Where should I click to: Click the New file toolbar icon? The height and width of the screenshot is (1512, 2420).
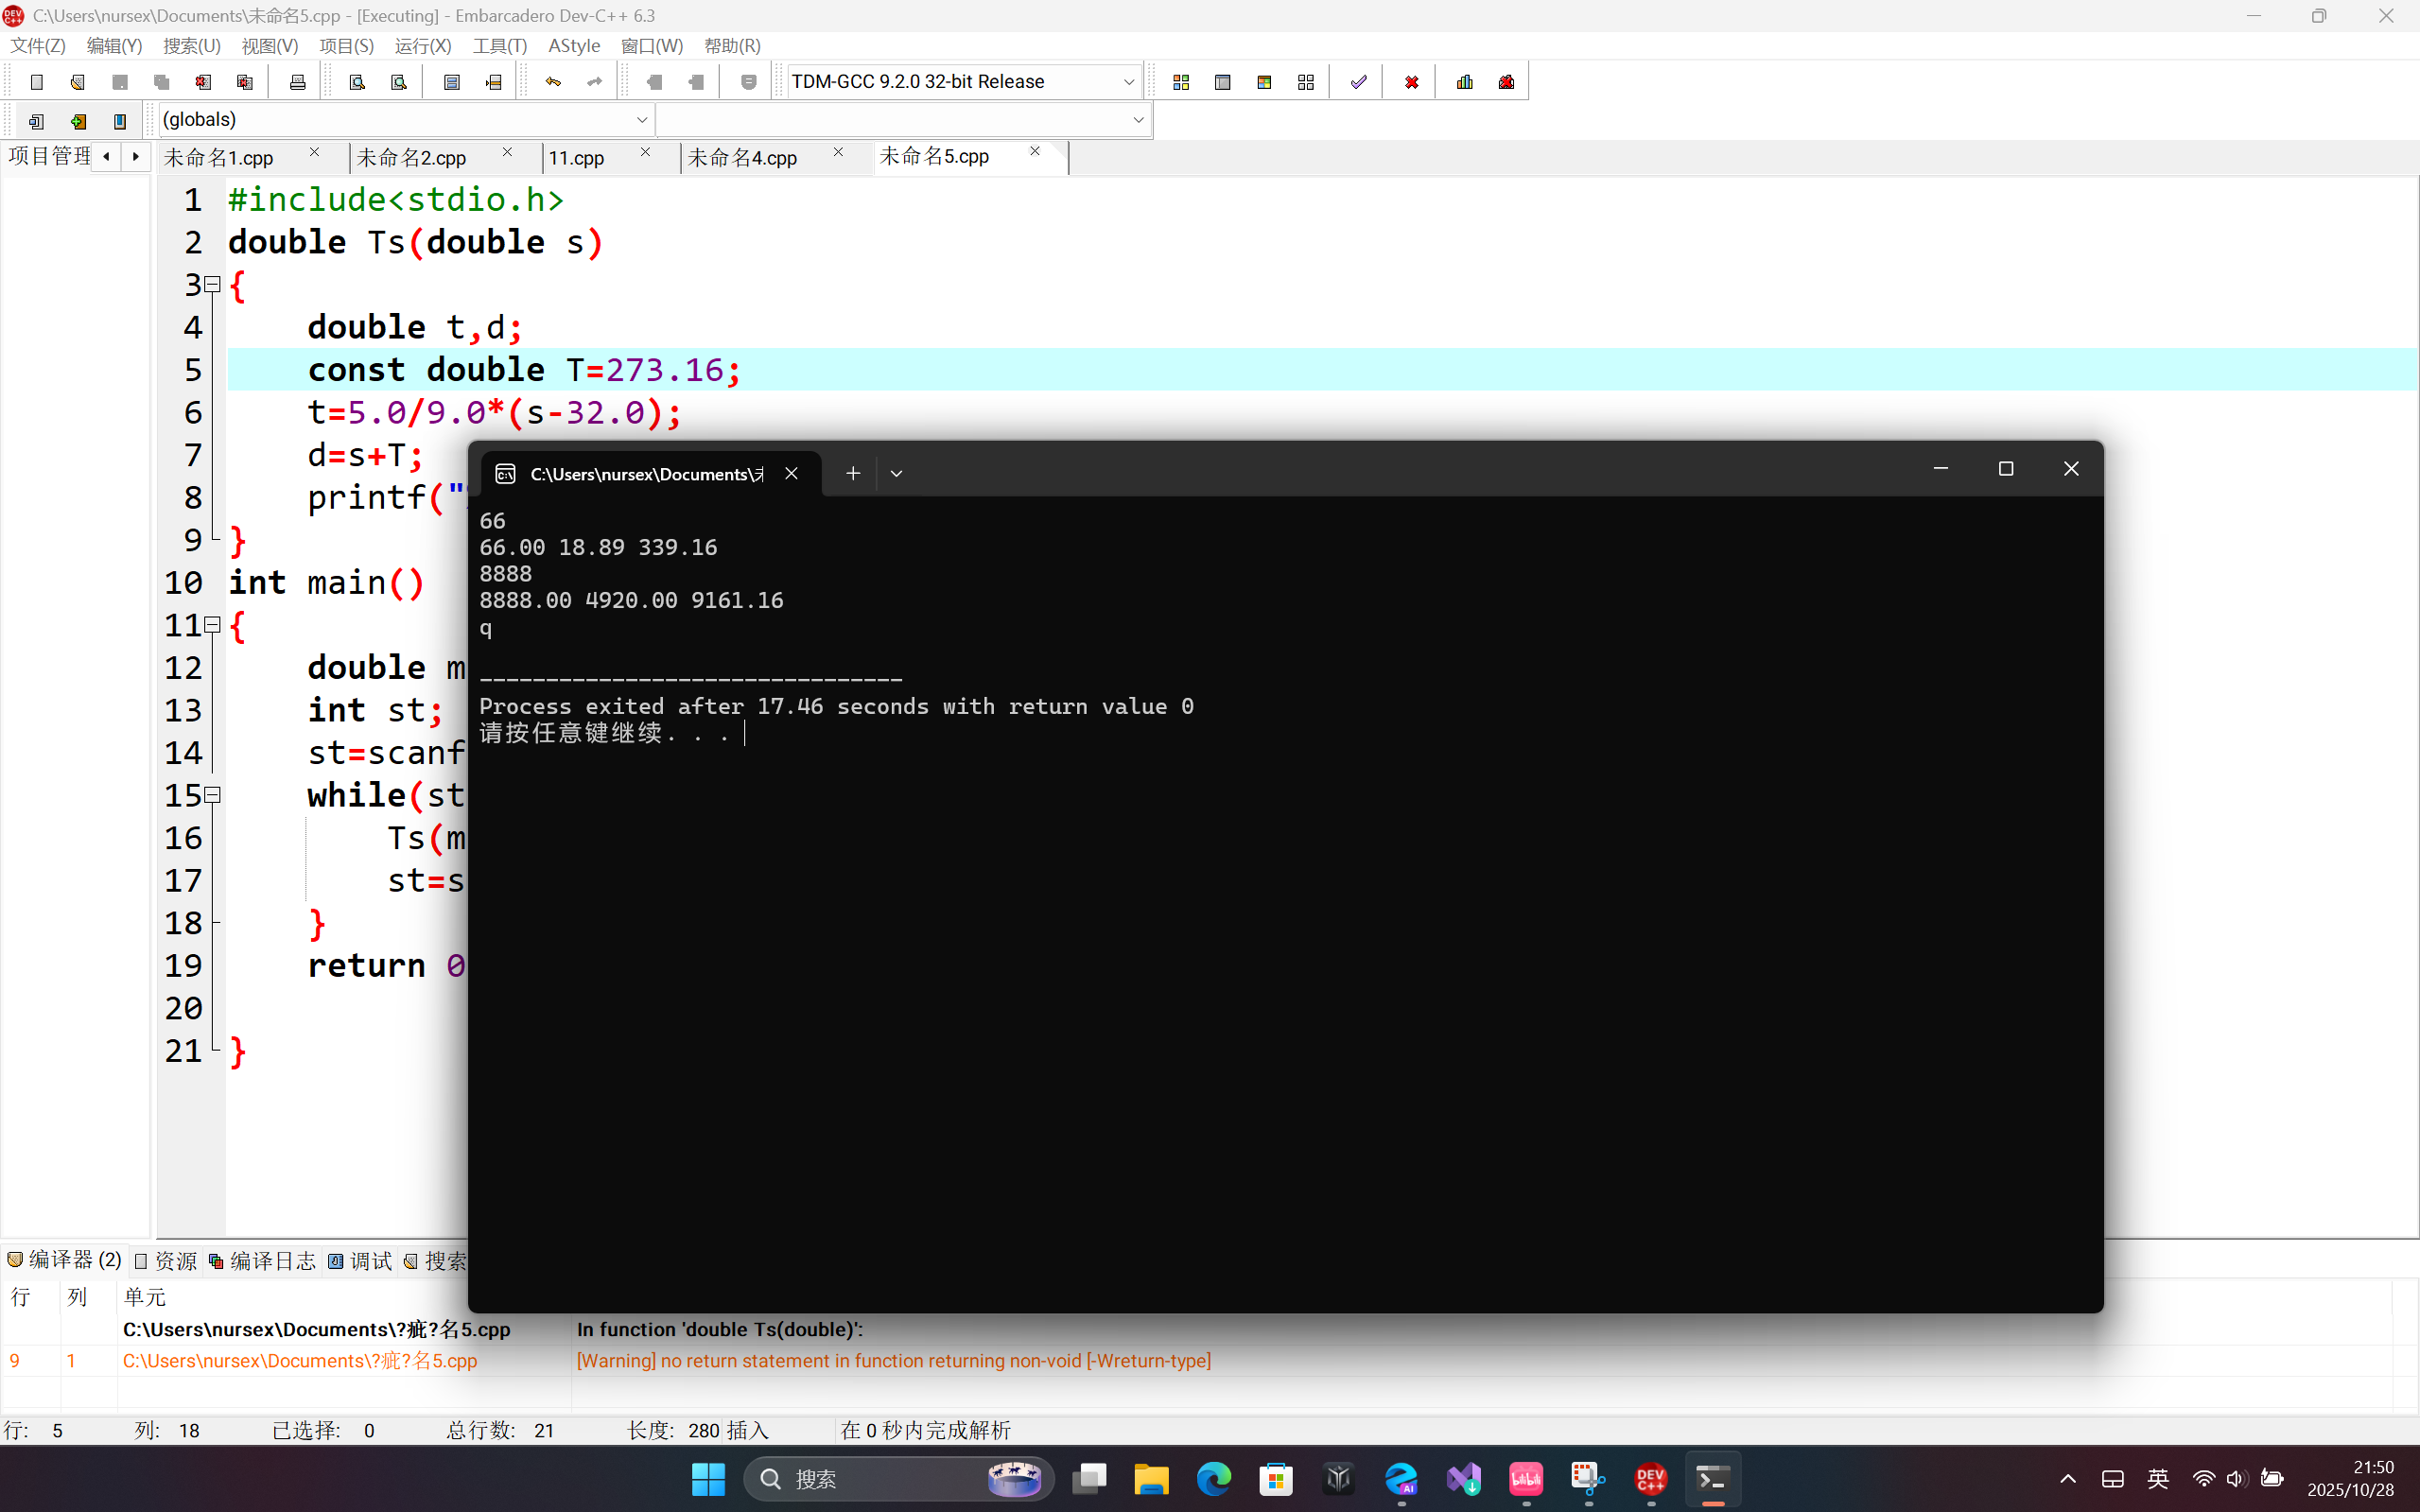[x=37, y=82]
